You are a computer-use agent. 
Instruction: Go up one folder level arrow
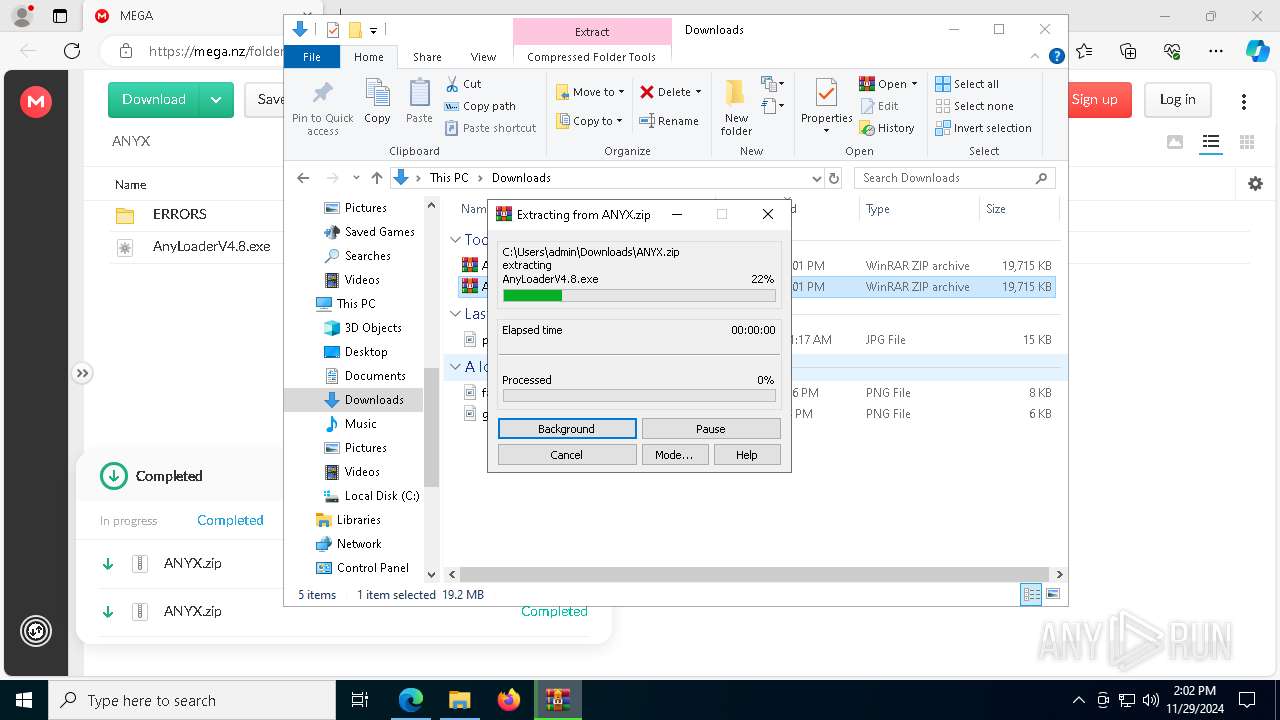[376, 178]
